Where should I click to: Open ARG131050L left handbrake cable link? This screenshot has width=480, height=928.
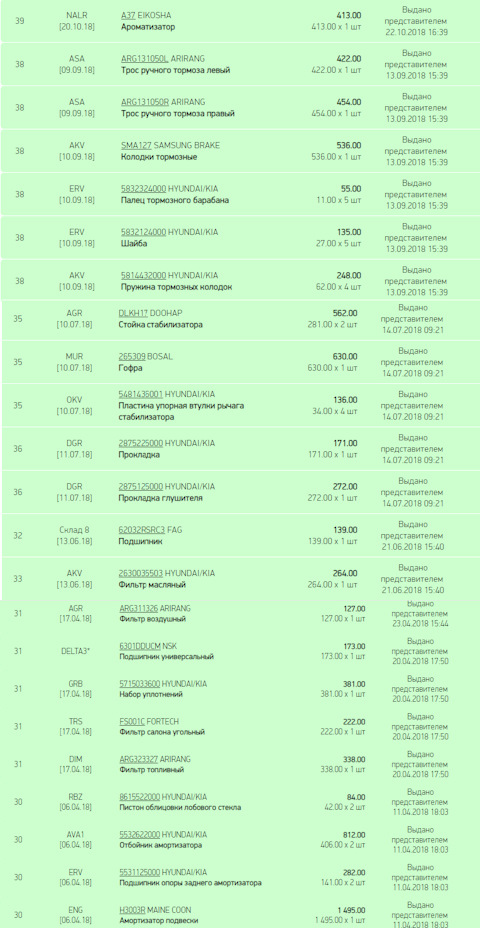coord(145,59)
